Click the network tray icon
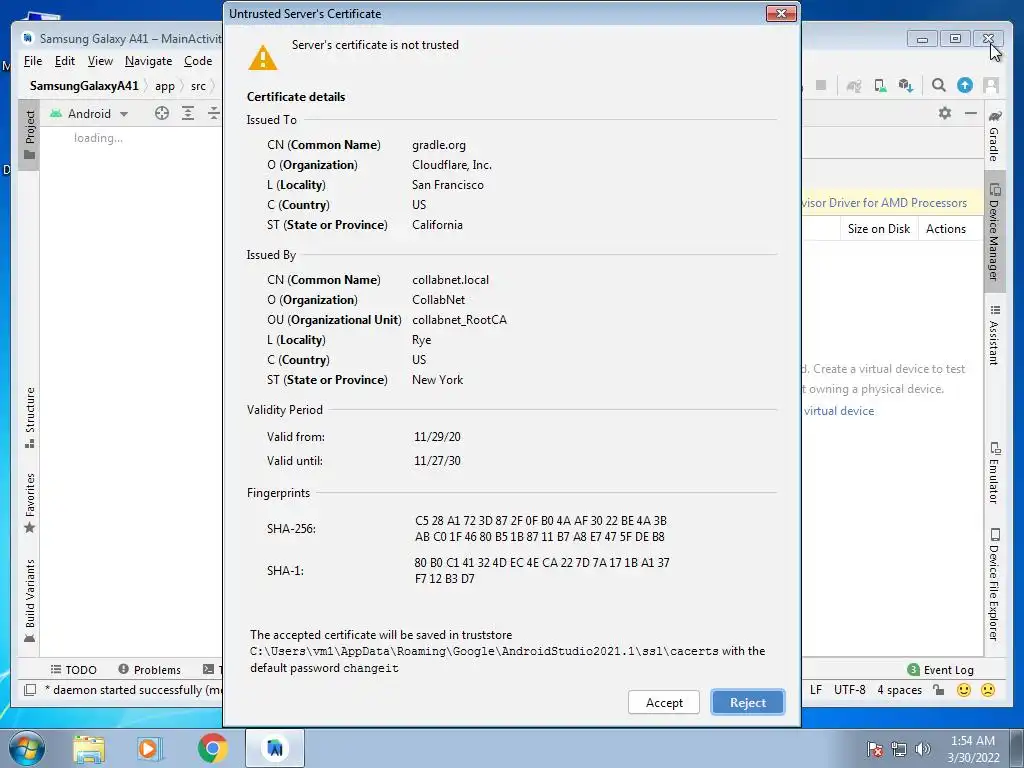Screen dimensions: 1024x768 pyautogui.click(x=899, y=749)
